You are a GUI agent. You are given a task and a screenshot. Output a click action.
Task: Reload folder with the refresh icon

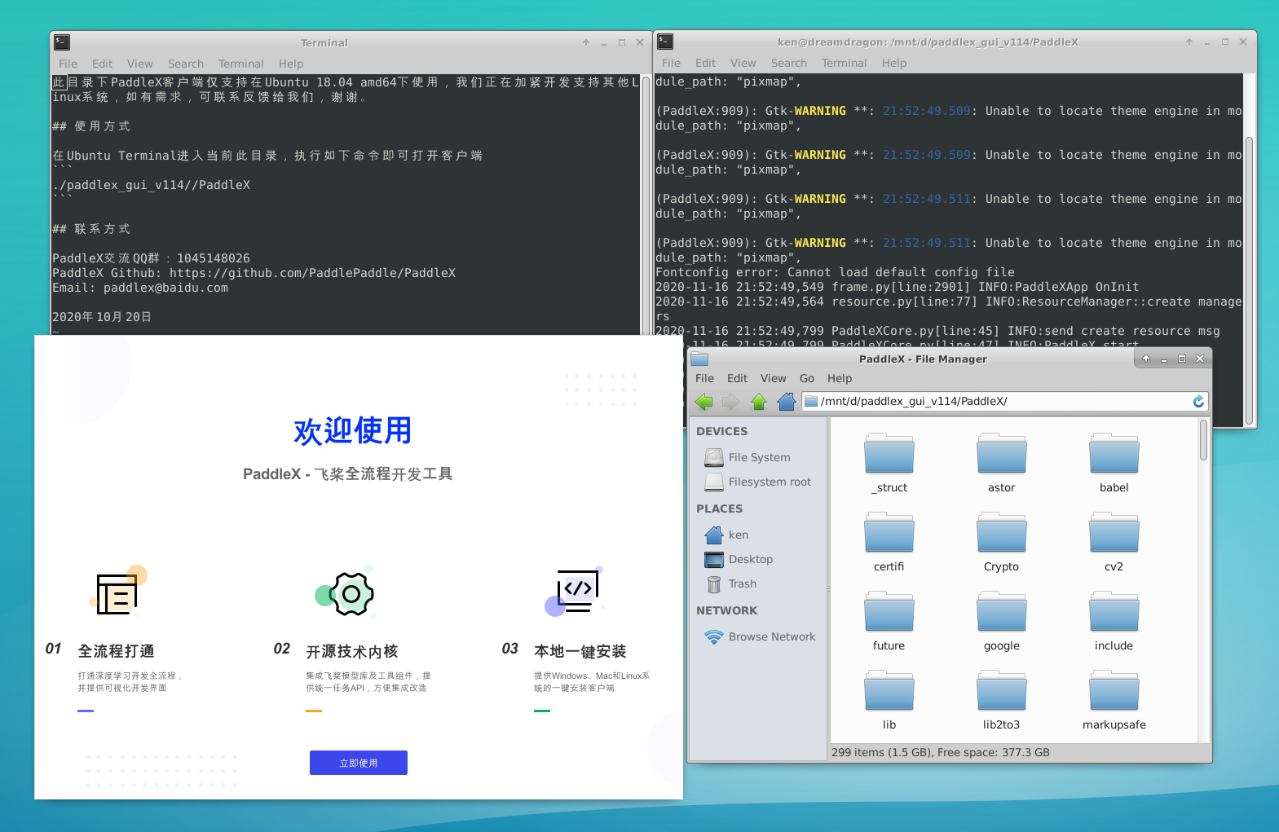1198,401
